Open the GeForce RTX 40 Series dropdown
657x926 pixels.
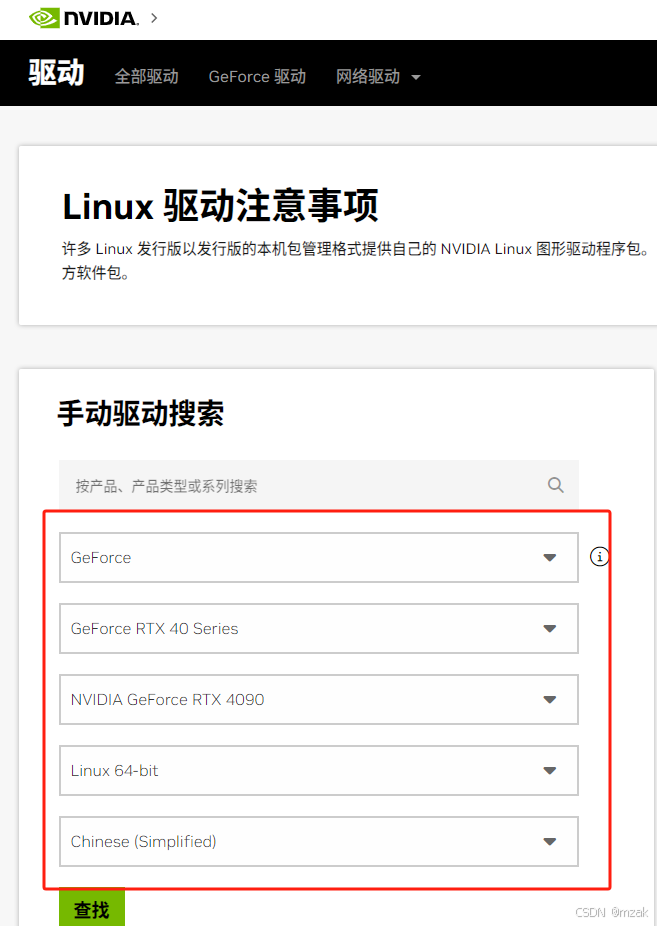point(319,628)
